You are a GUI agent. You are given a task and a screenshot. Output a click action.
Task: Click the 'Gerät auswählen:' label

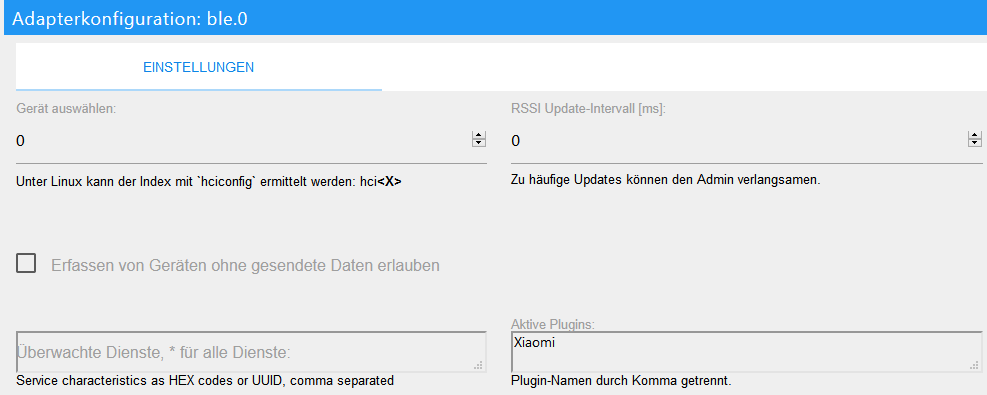point(67,108)
